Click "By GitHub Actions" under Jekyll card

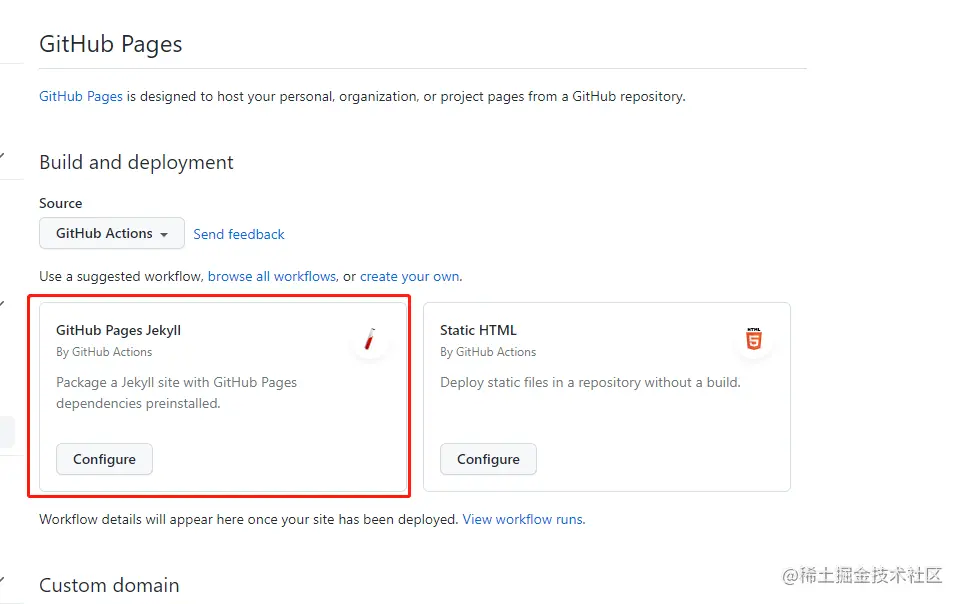coord(104,352)
